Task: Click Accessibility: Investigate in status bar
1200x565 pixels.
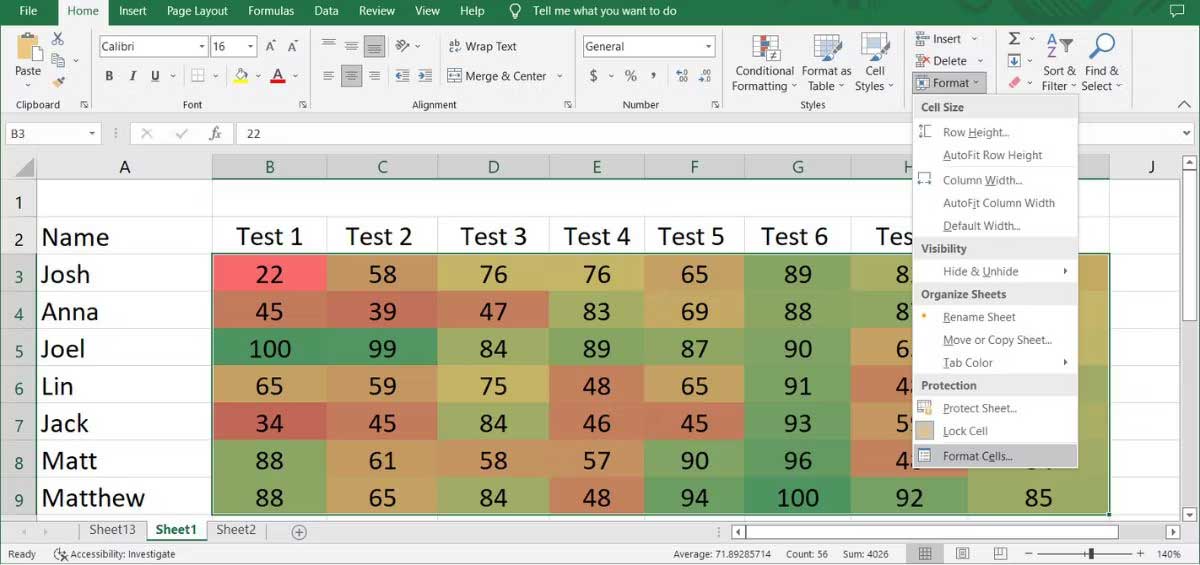Action: [115, 554]
